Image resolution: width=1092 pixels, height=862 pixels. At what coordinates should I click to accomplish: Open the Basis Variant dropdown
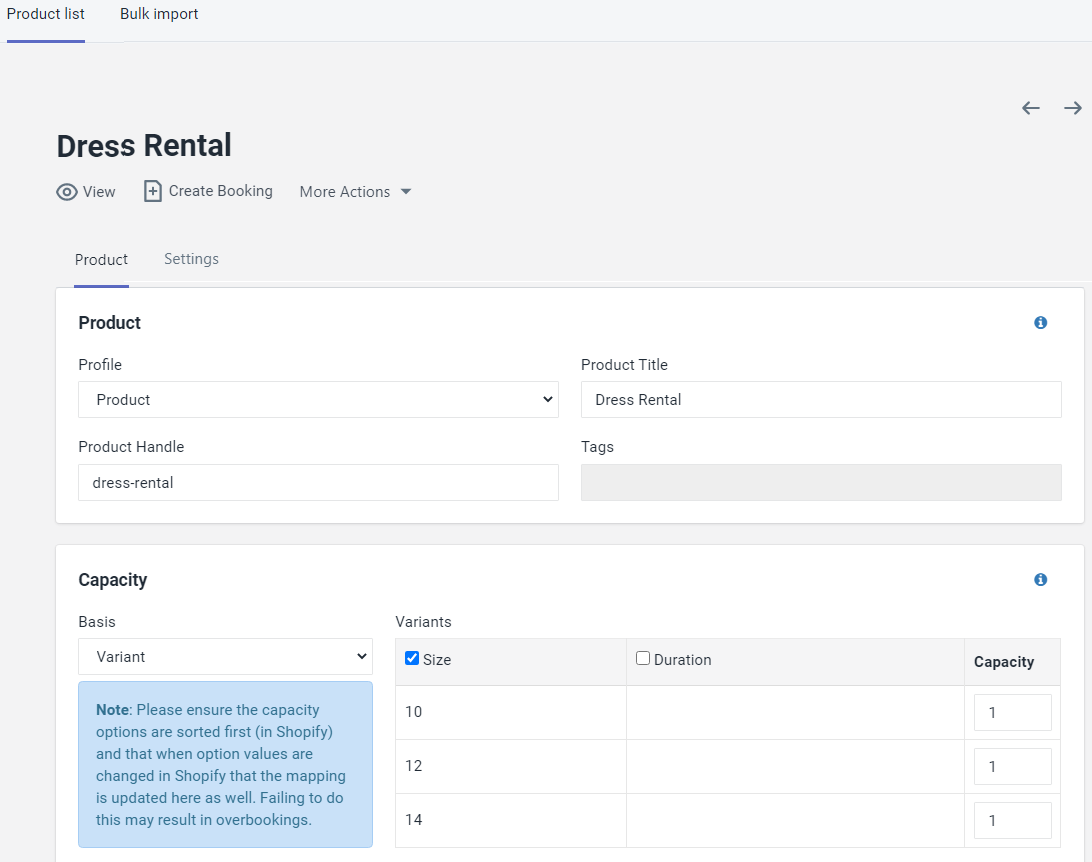pos(225,657)
